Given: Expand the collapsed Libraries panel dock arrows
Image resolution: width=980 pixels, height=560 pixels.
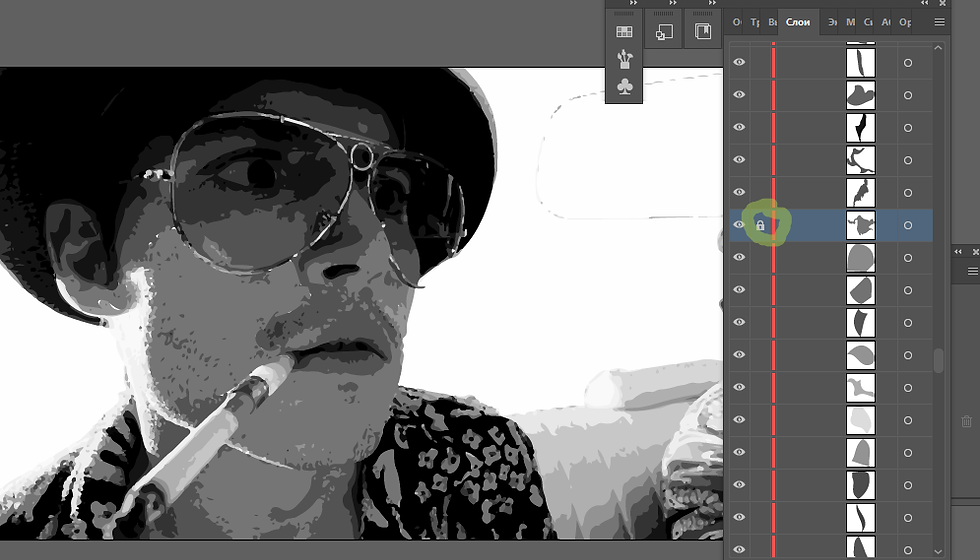Looking at the screenshot, I should (712, 3).
